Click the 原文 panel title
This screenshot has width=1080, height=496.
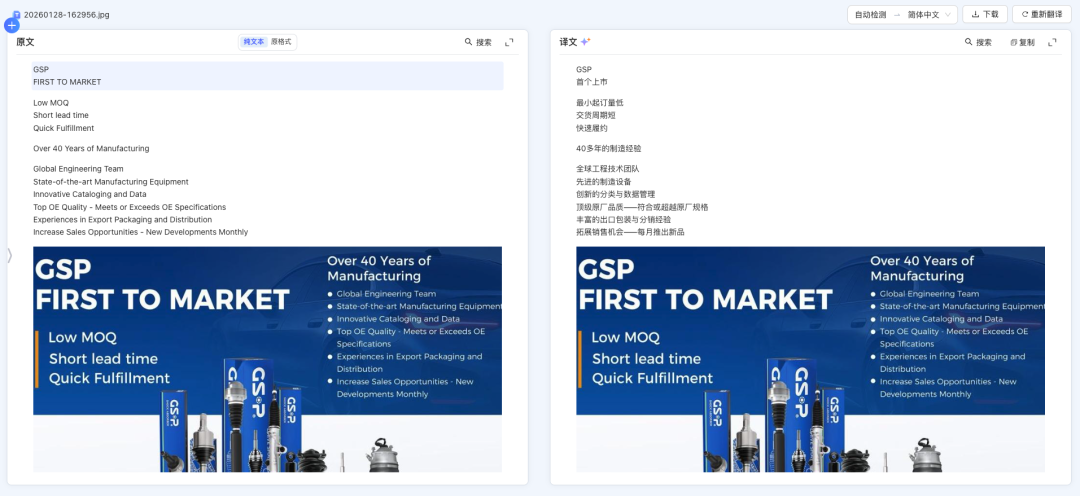(25, 42)
